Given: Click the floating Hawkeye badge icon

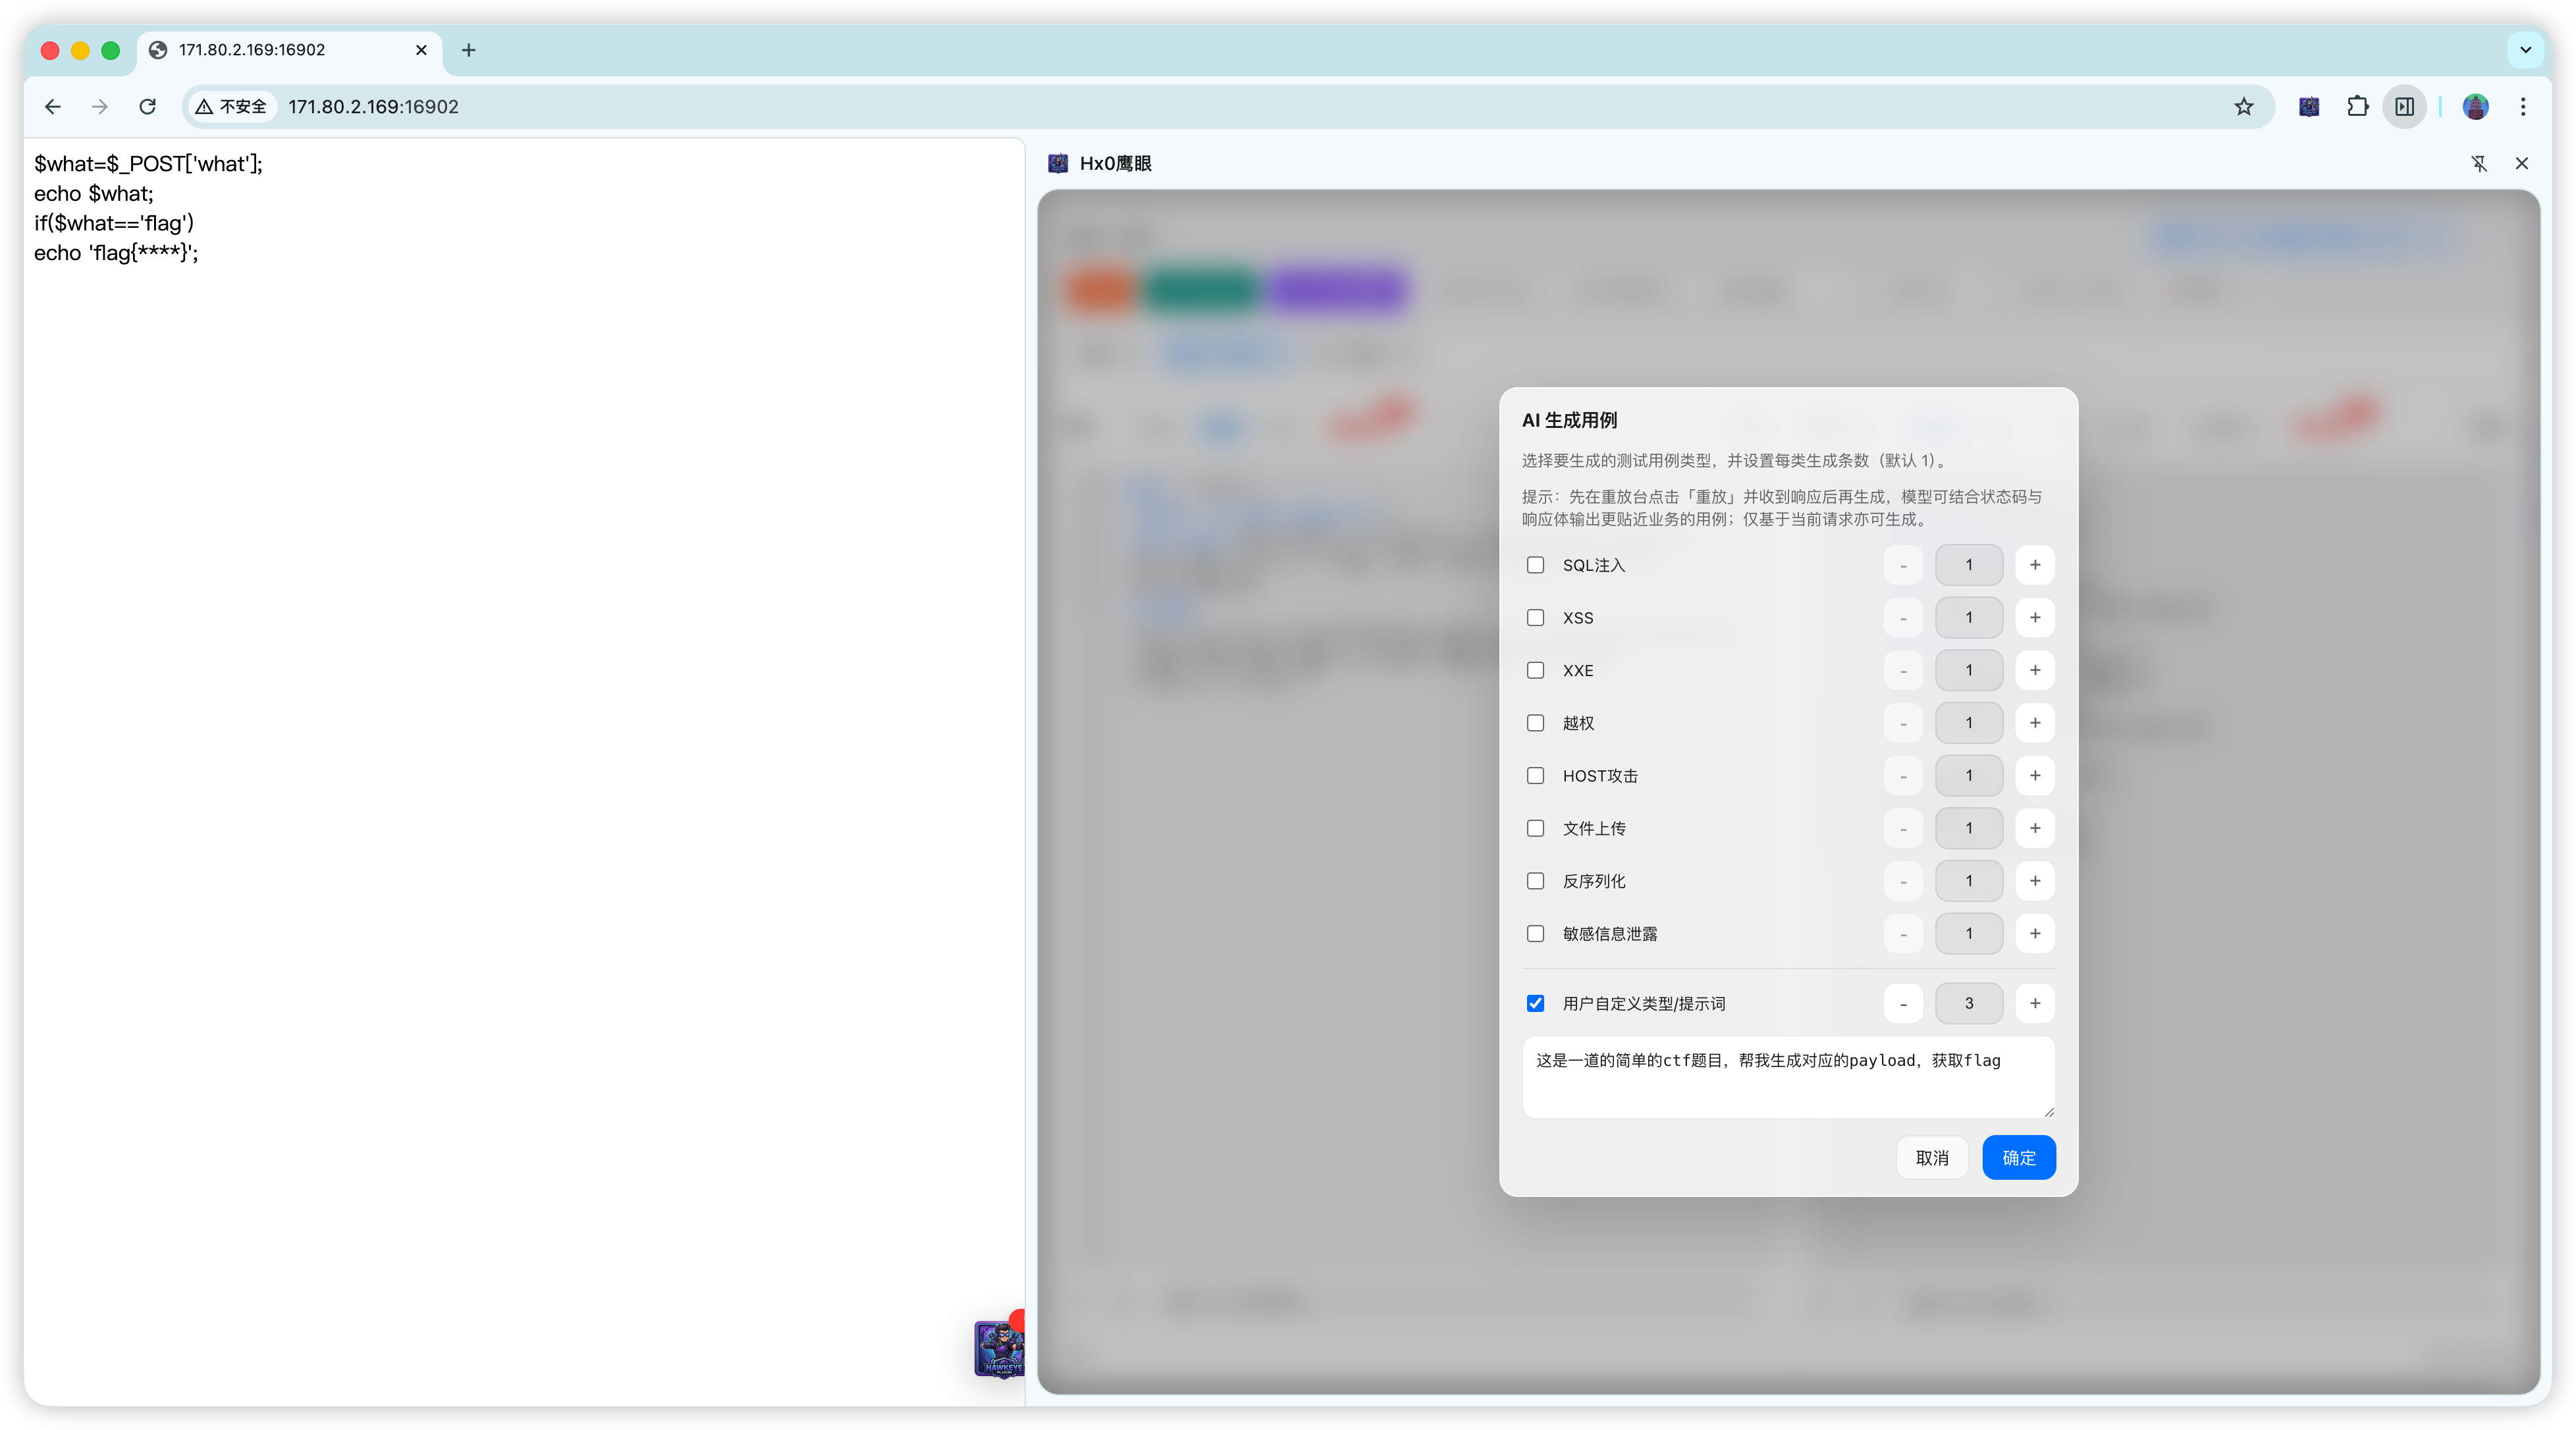Looking at the screenshot, I should point(999,1348).
